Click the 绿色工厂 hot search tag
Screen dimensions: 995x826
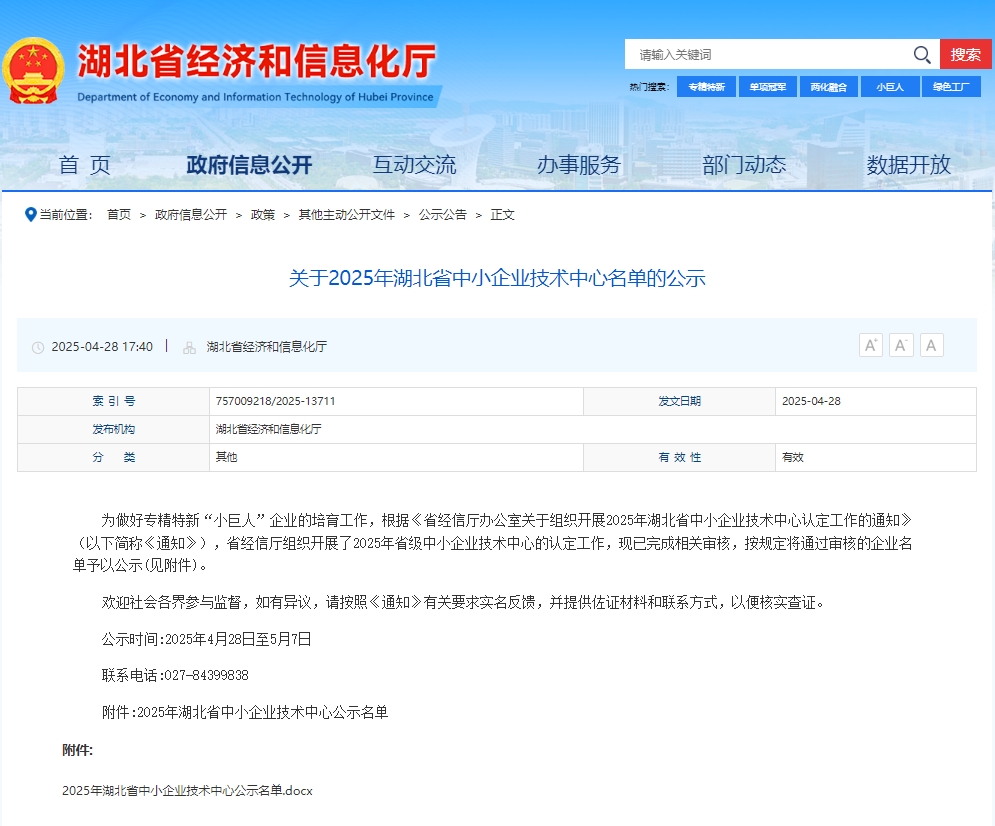(952, 86)
